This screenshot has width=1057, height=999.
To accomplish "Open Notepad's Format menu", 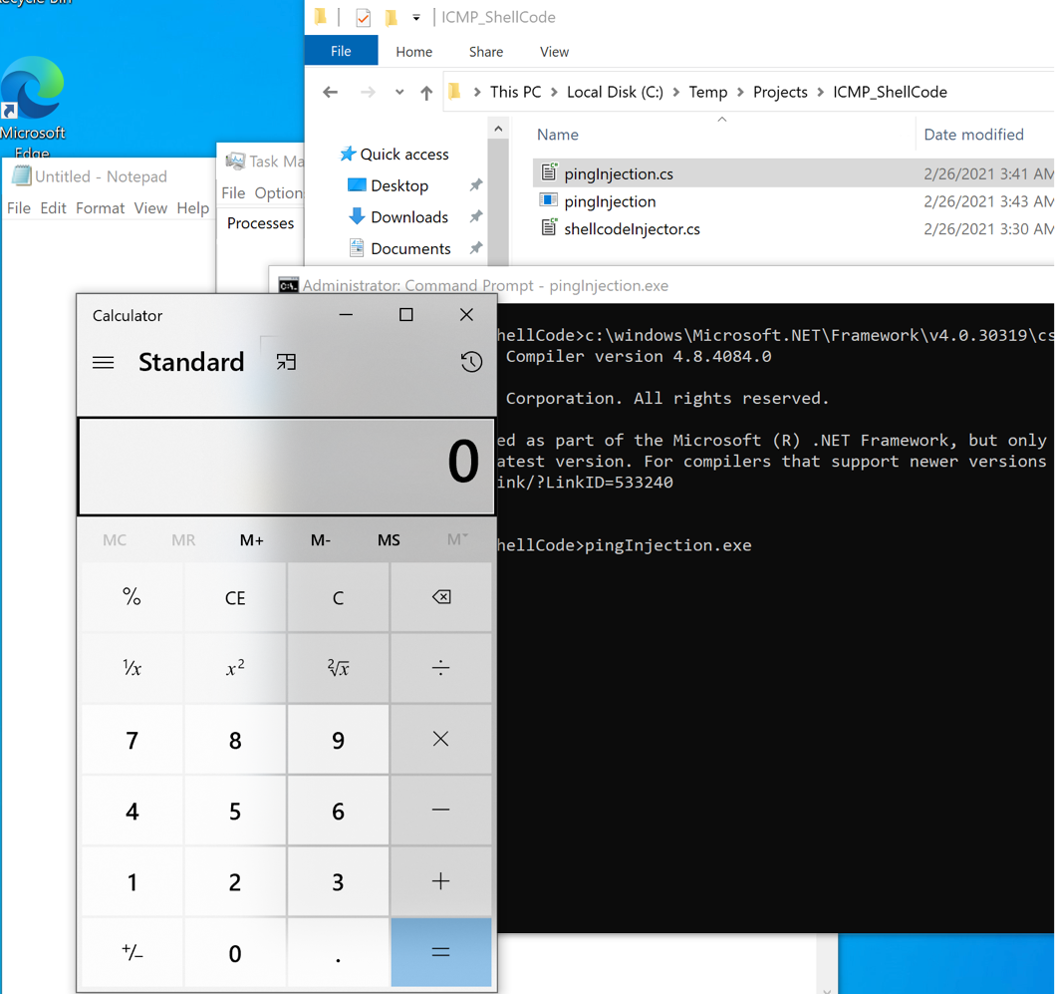I will click(x=100, y=208).
